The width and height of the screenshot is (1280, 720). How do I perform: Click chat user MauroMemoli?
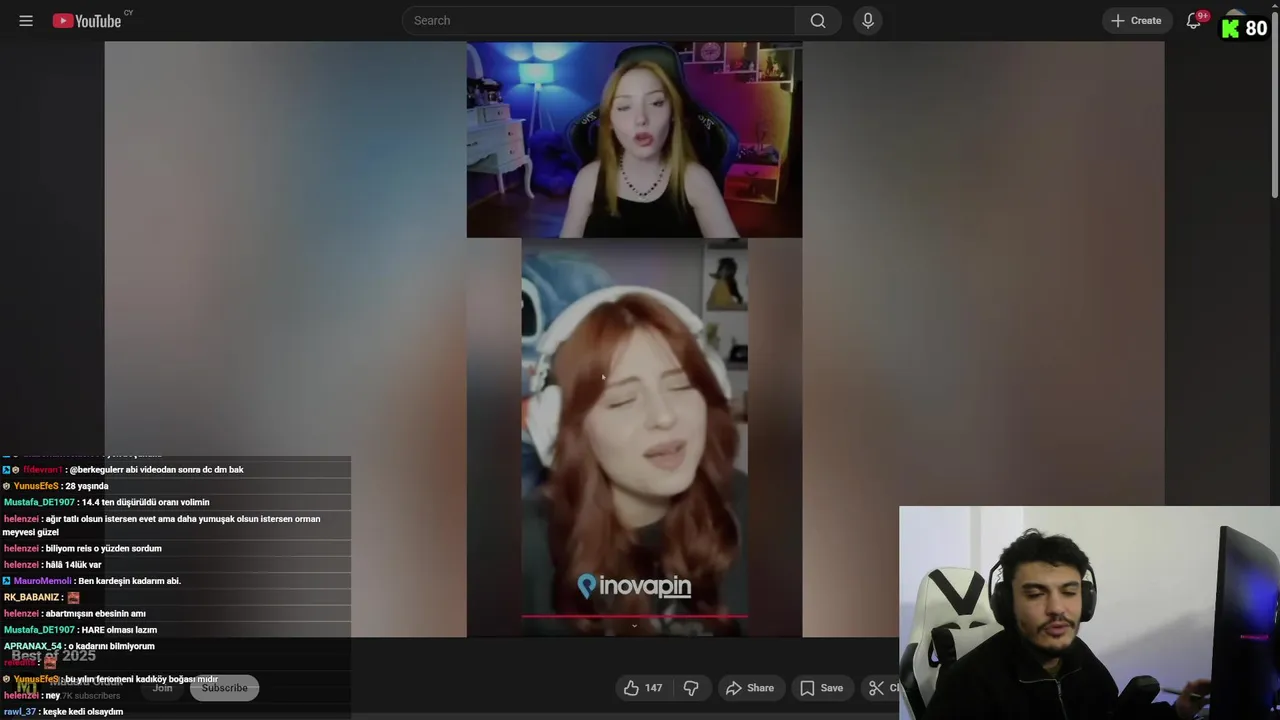(x=43, y=581)
